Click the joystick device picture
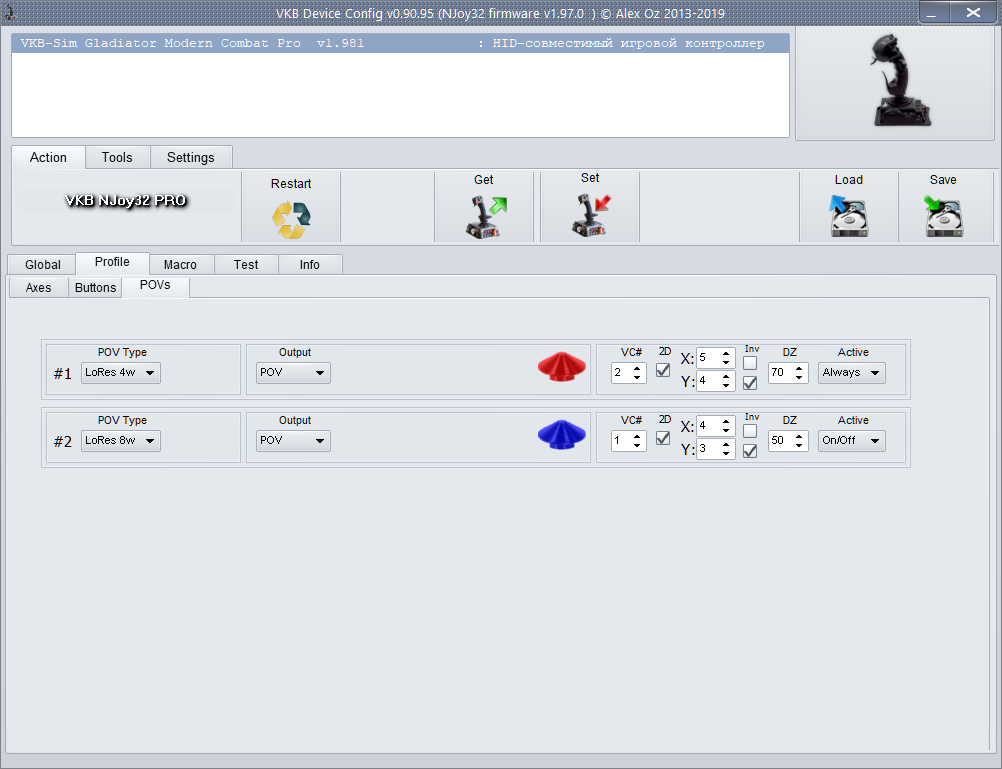Image resolution: width=1002 pixels, height=769 pixels. pos(894,80)
